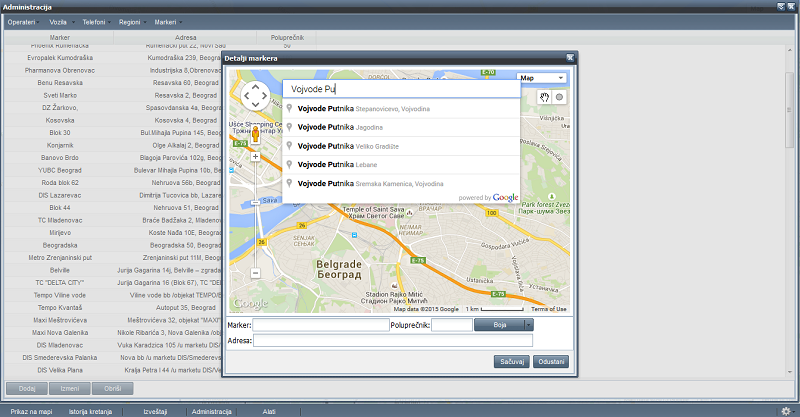Image resolution: width=800 pixels, height=417 pixels.
Task: Click the Odustani button
Action: tap(551, 361)
